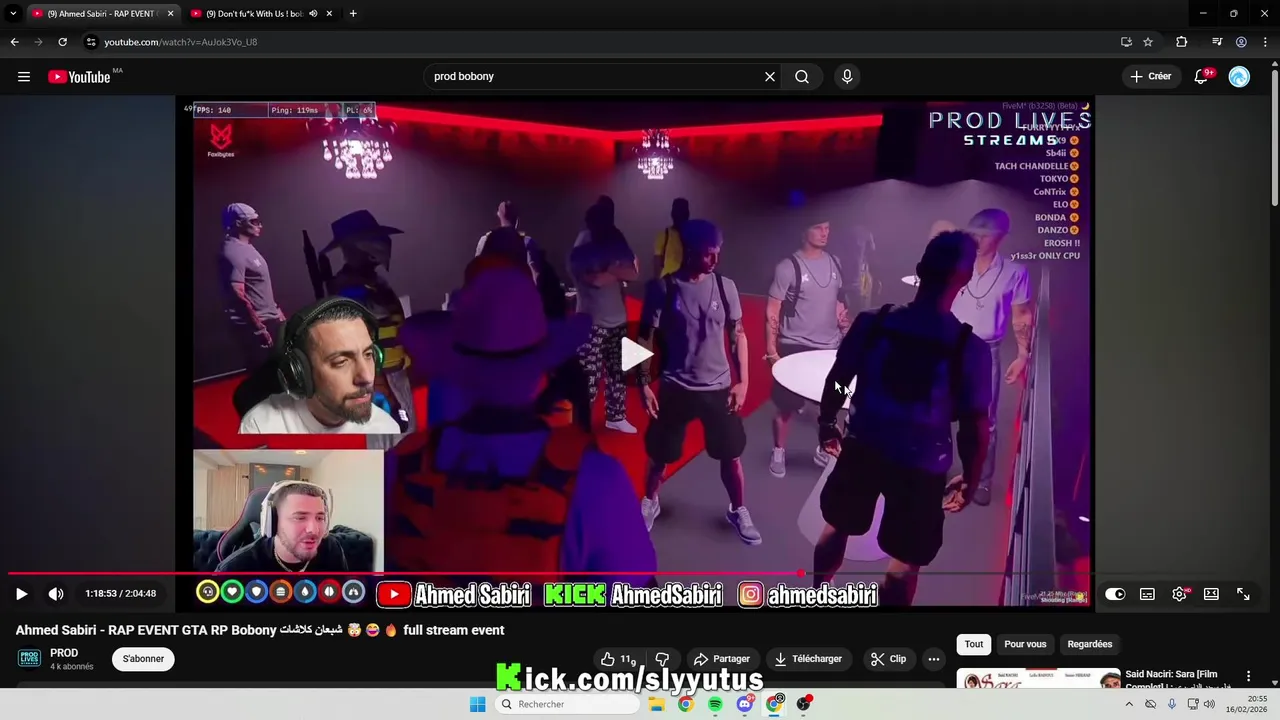Go to the YouTube home logo
This screenshot has width=1280, height=720.
click(79, 77)
